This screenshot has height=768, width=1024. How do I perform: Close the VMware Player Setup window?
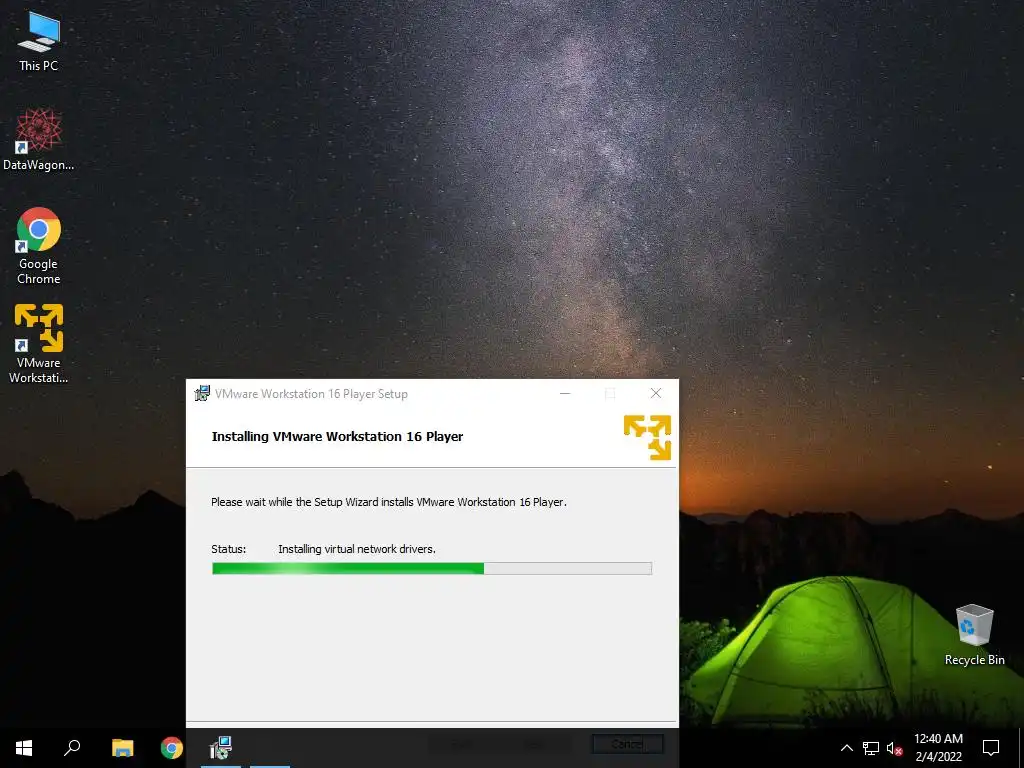click(x=656, y=393)
